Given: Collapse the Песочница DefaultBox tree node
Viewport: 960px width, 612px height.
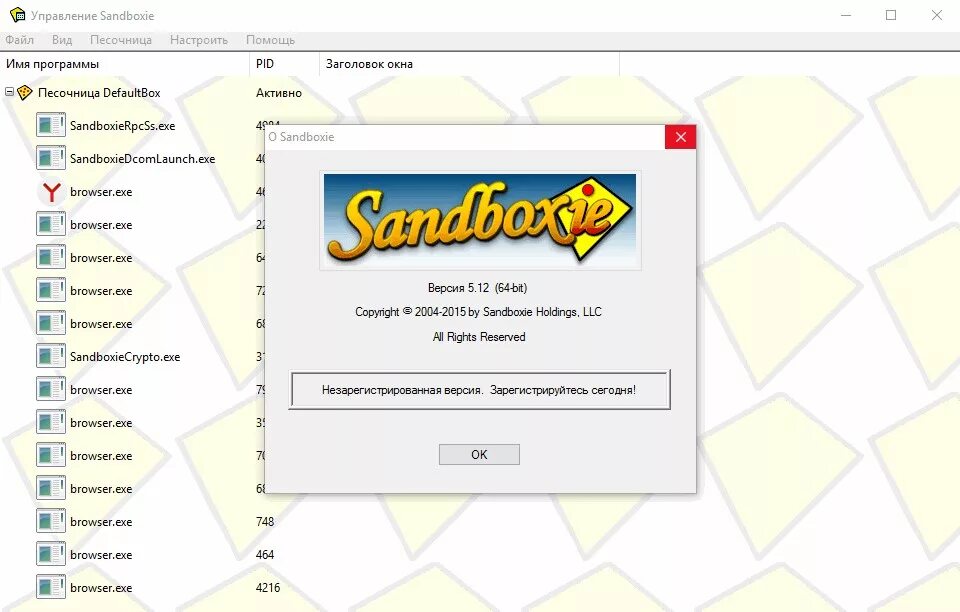Looking at the screenshot, I should (9, 92).
